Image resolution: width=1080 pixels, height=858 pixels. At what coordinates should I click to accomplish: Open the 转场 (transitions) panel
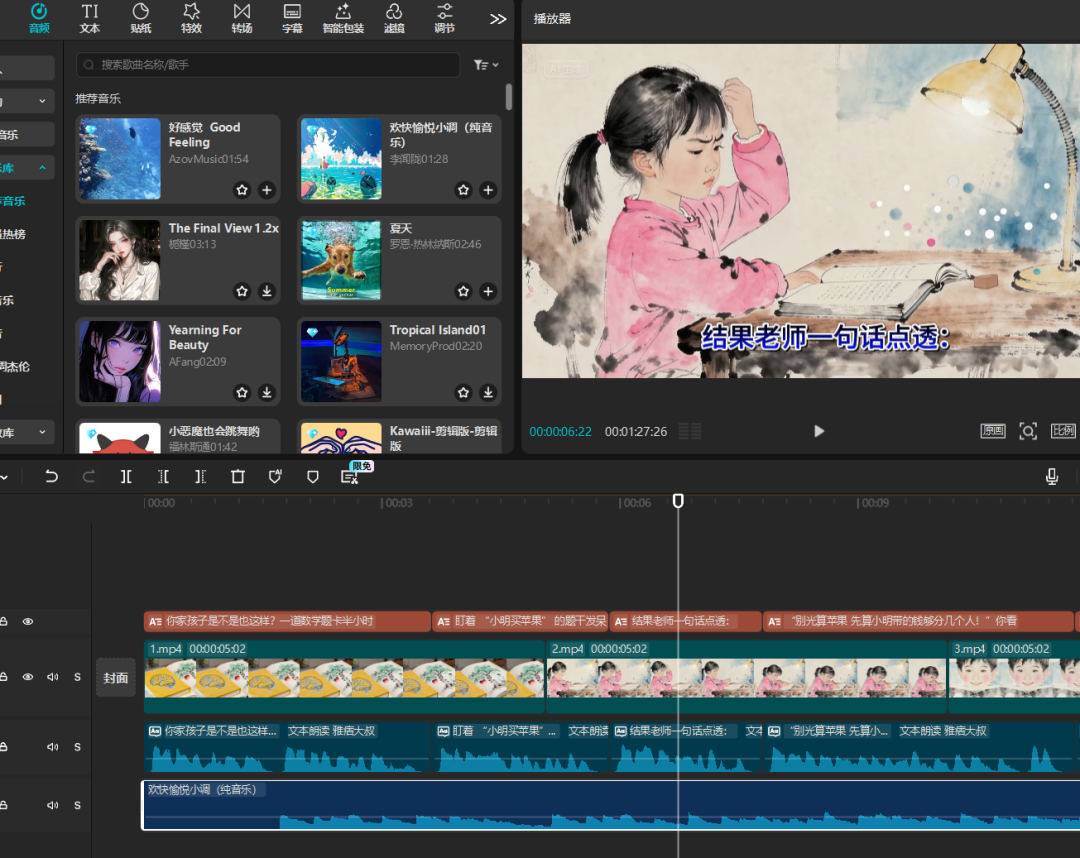coord(242,18)
